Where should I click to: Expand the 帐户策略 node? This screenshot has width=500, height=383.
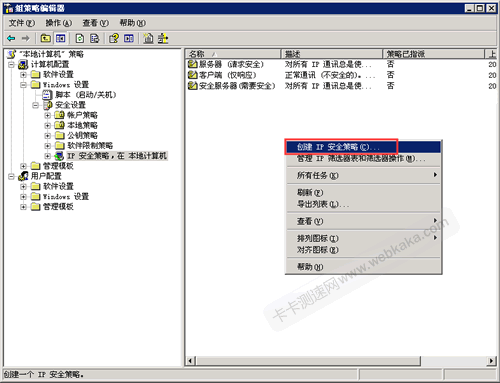48,115
